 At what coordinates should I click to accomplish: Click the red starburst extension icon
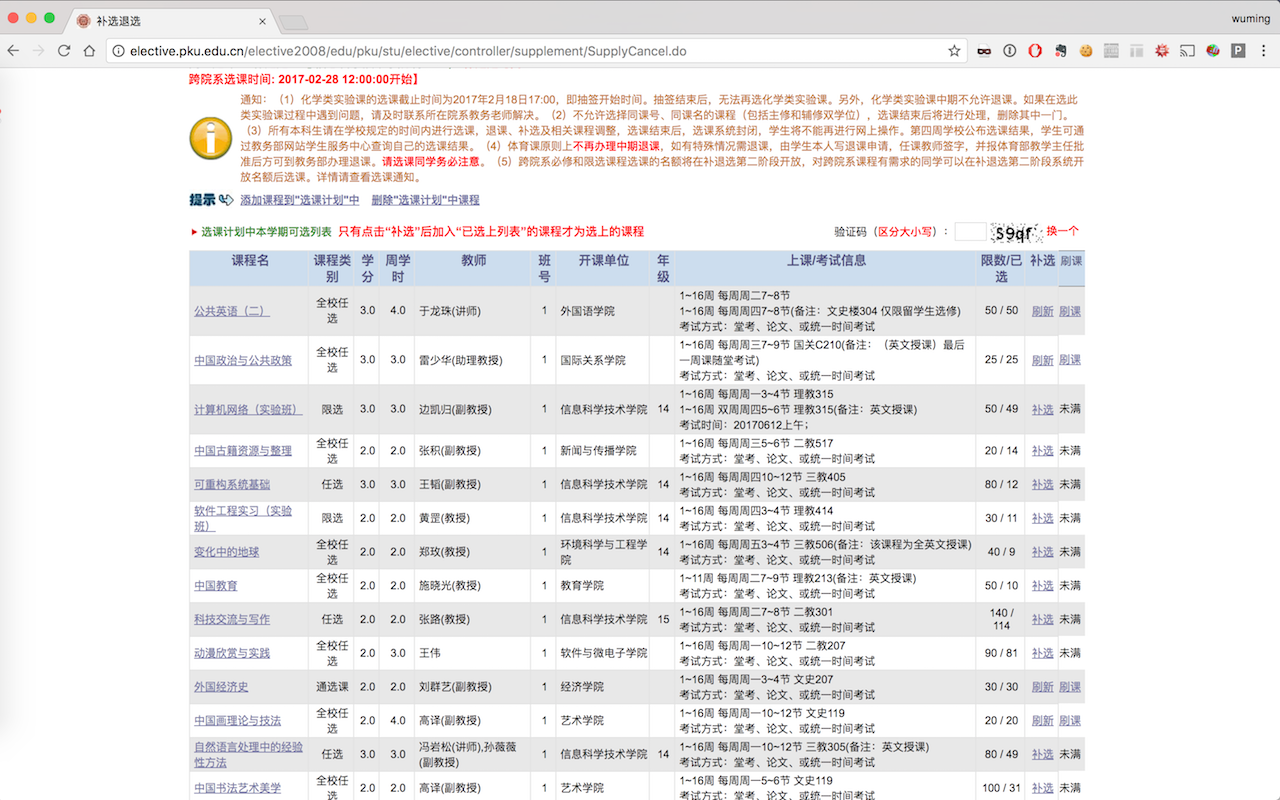tap(1162, 51)
